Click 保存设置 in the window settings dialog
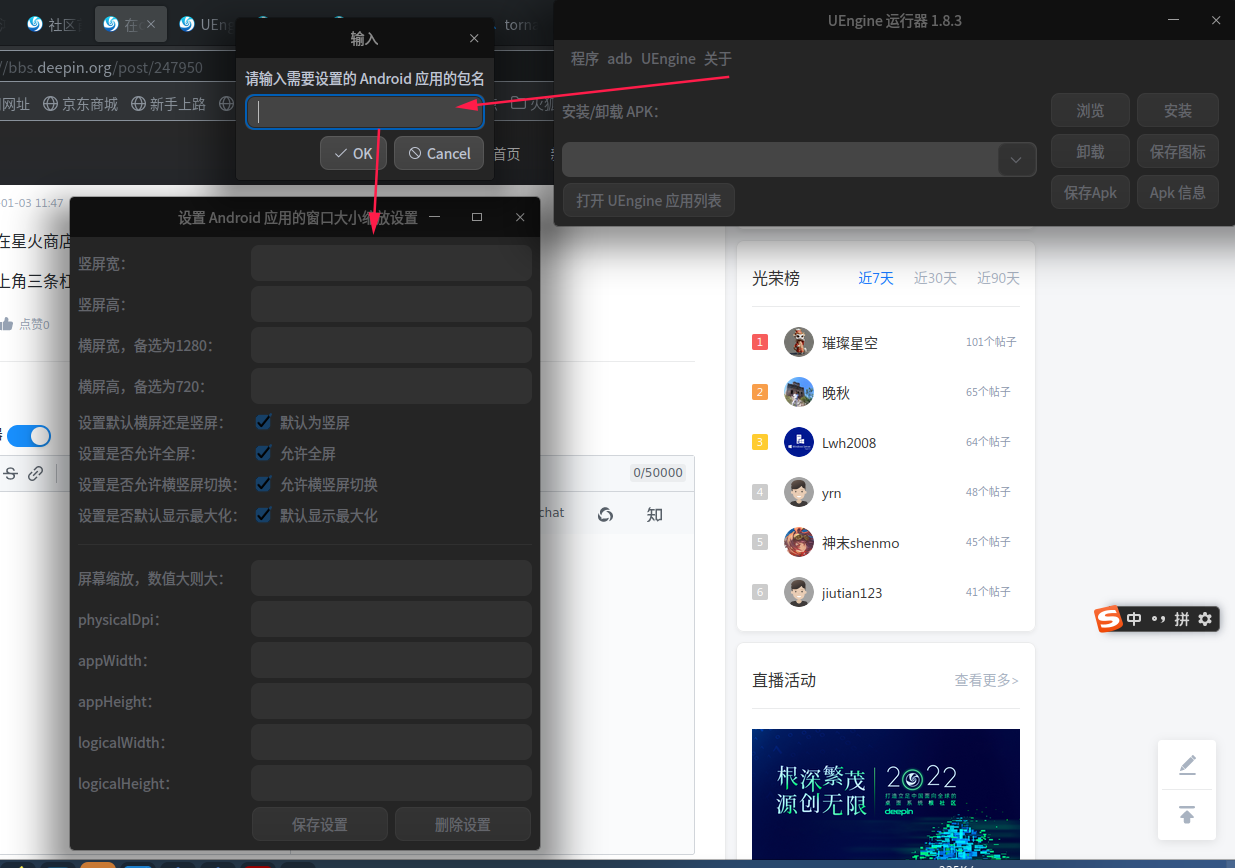Viewport: 1235px width, 868px height. (x=319, y=824)
